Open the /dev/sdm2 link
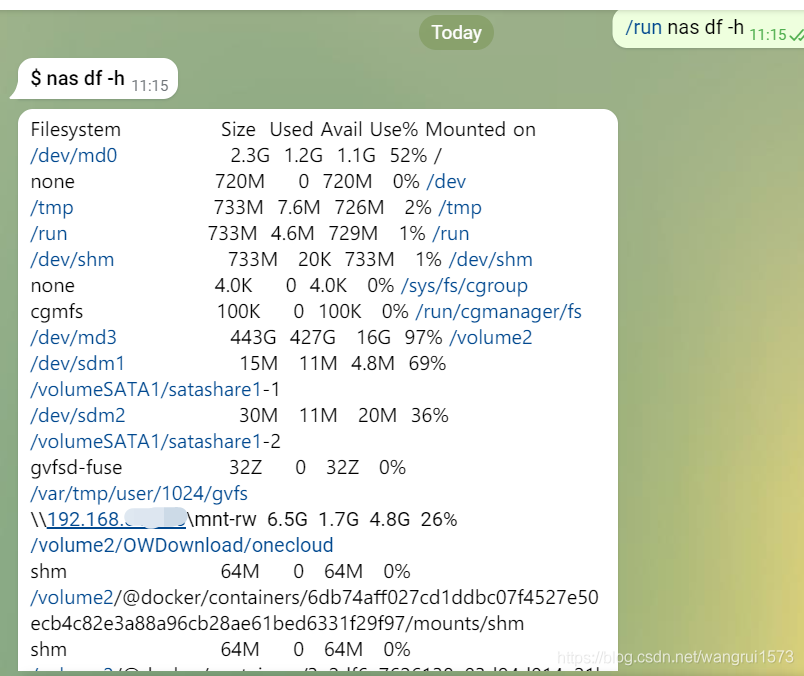The width and height of the screenshot is (804, 676). (78, 415)
